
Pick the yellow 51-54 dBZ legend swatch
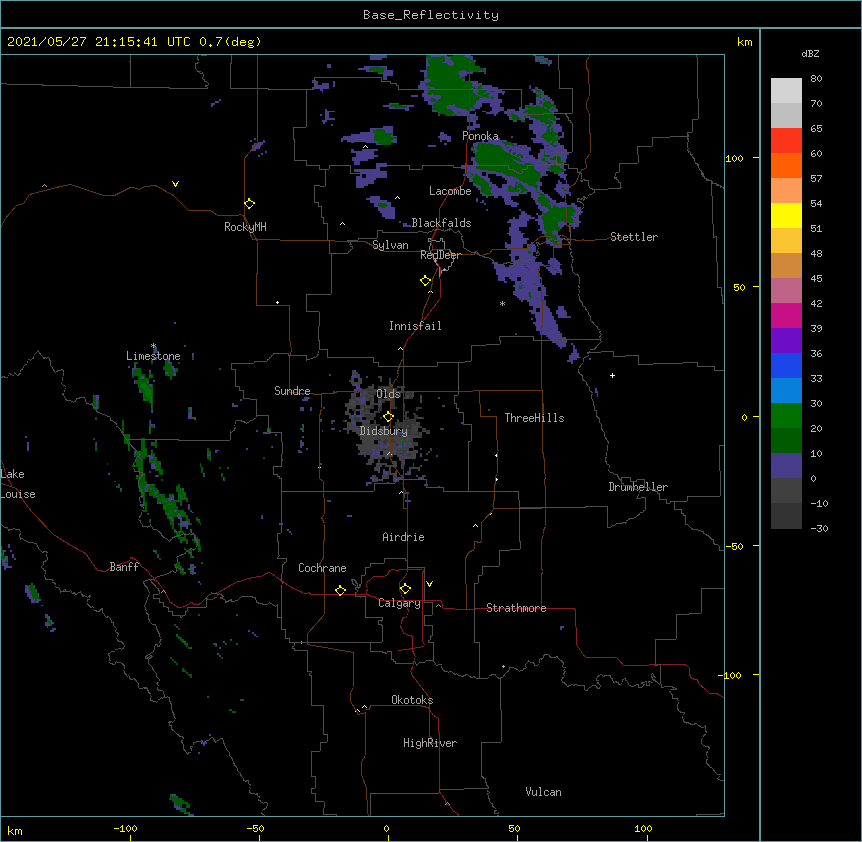[786, 215]
